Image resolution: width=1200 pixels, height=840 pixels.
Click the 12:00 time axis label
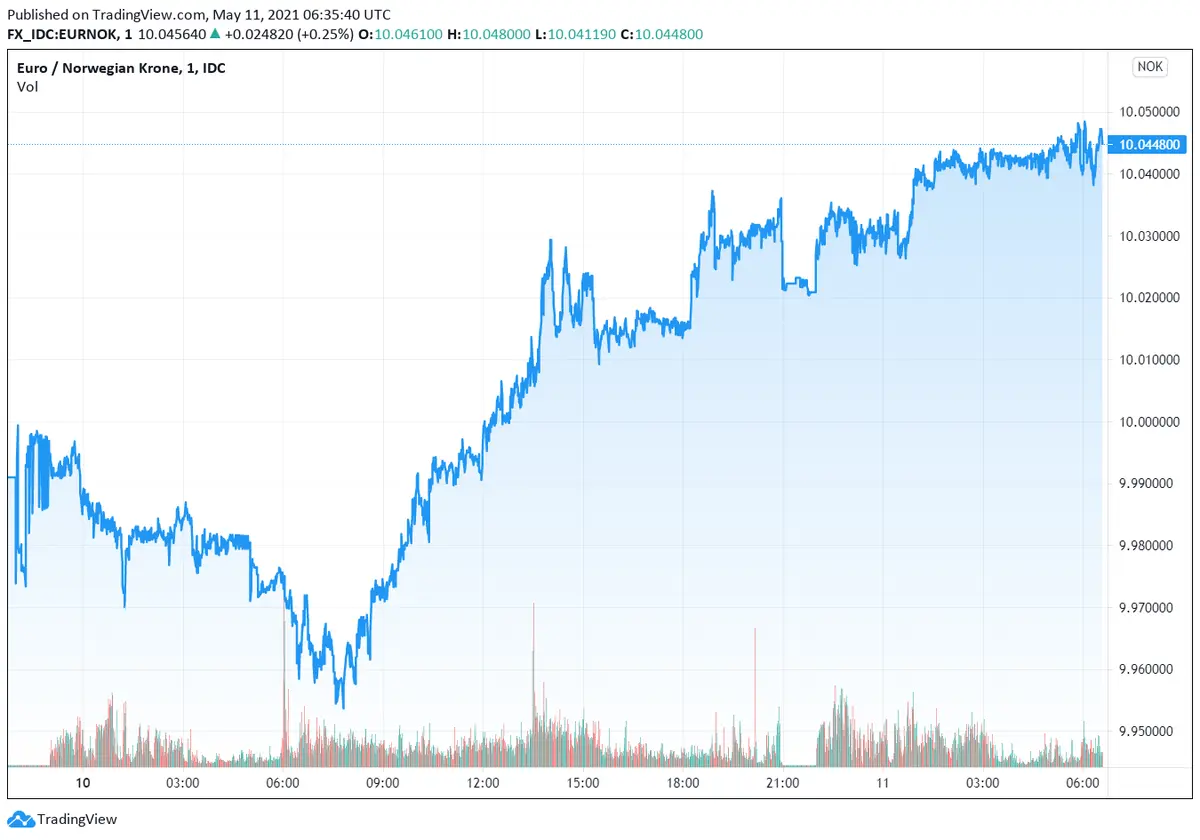point(483,782)
